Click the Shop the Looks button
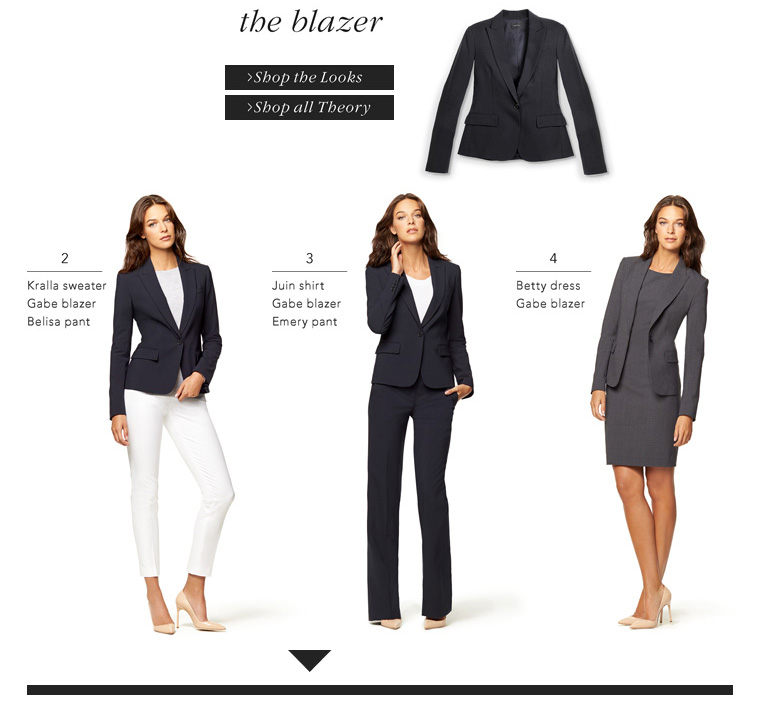Screen dimensions: 760x702 [309, 78]
